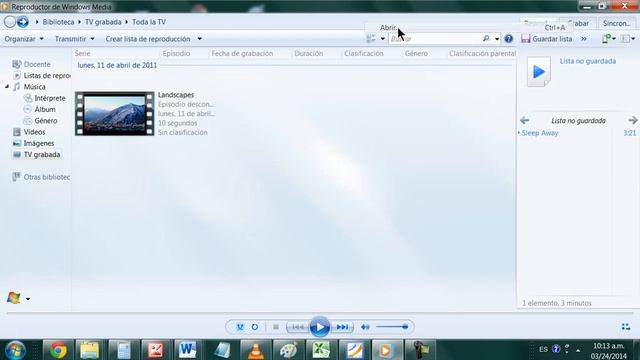Open the online stores Windows logo dropdown
Image resolution: width=640 pixels, height=360 pixels.
27,299
